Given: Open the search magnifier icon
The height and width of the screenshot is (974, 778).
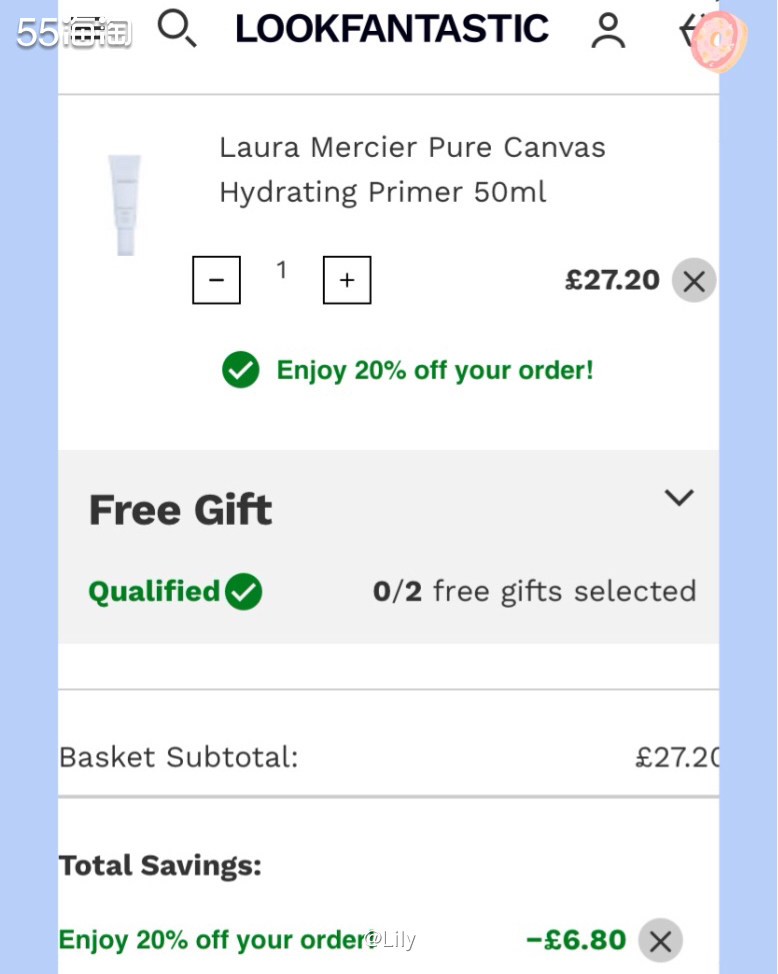Looking at the screenshot, I should [x=178, y=29].
